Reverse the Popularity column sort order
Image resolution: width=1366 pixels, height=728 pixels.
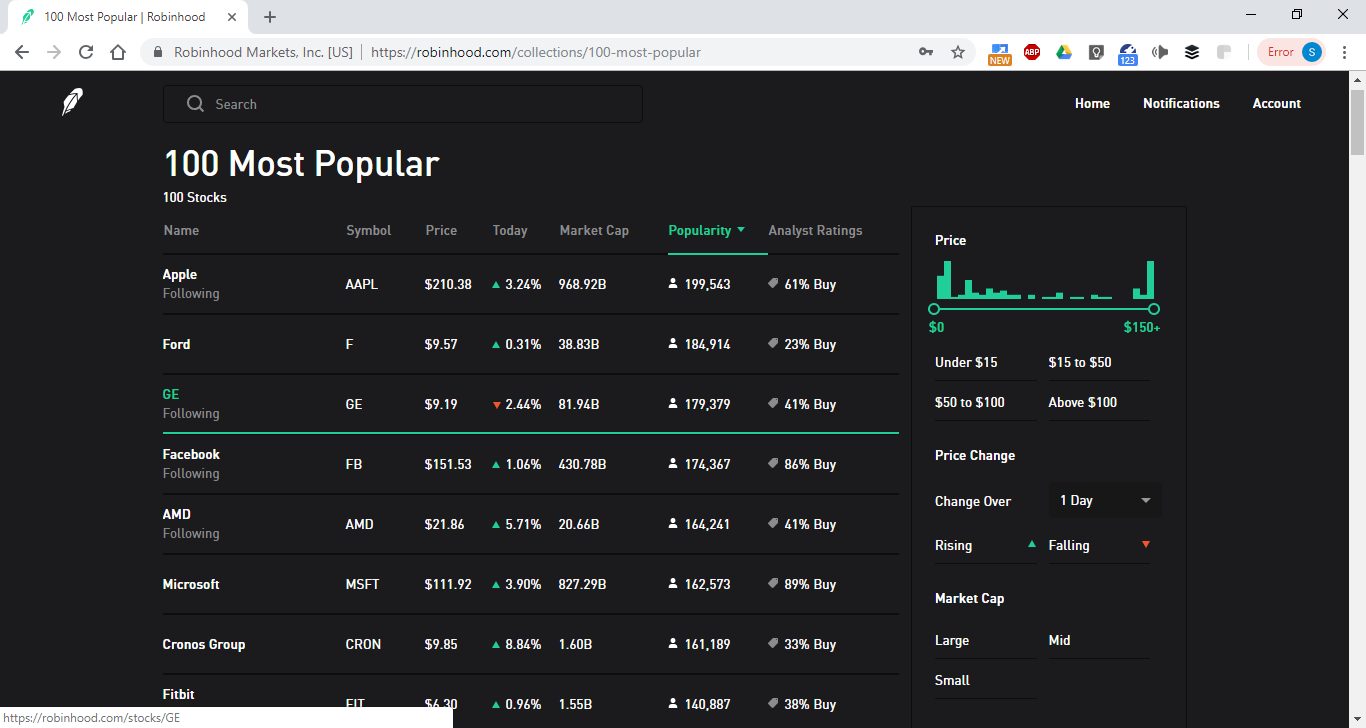(706, 230)
